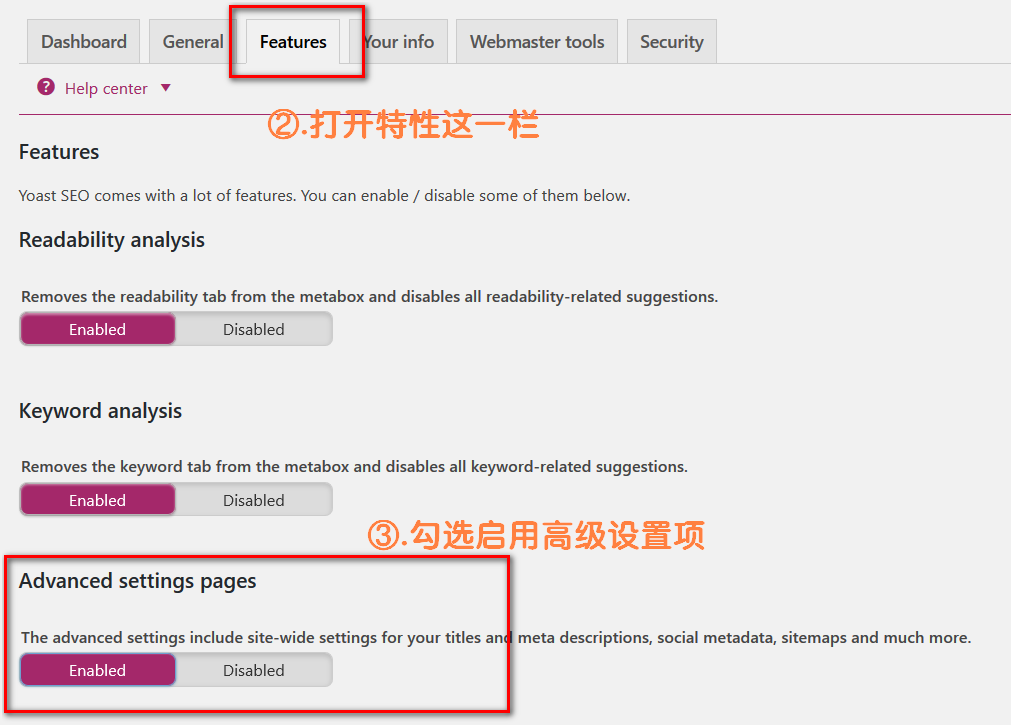Click the Advanced settings pages heading
The height and width of the screenshot is (725, 1011).
click(x=137, y=582)
